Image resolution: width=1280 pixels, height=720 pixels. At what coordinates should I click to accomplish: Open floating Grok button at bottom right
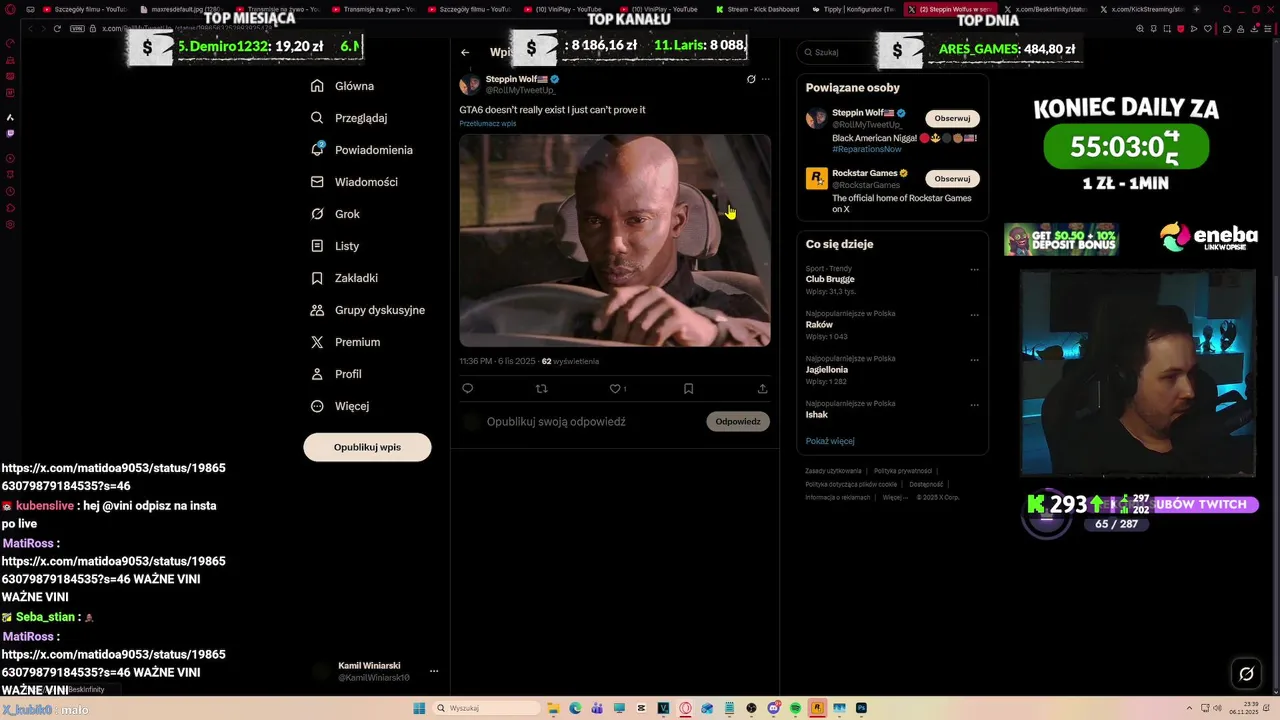point(1246,673)
